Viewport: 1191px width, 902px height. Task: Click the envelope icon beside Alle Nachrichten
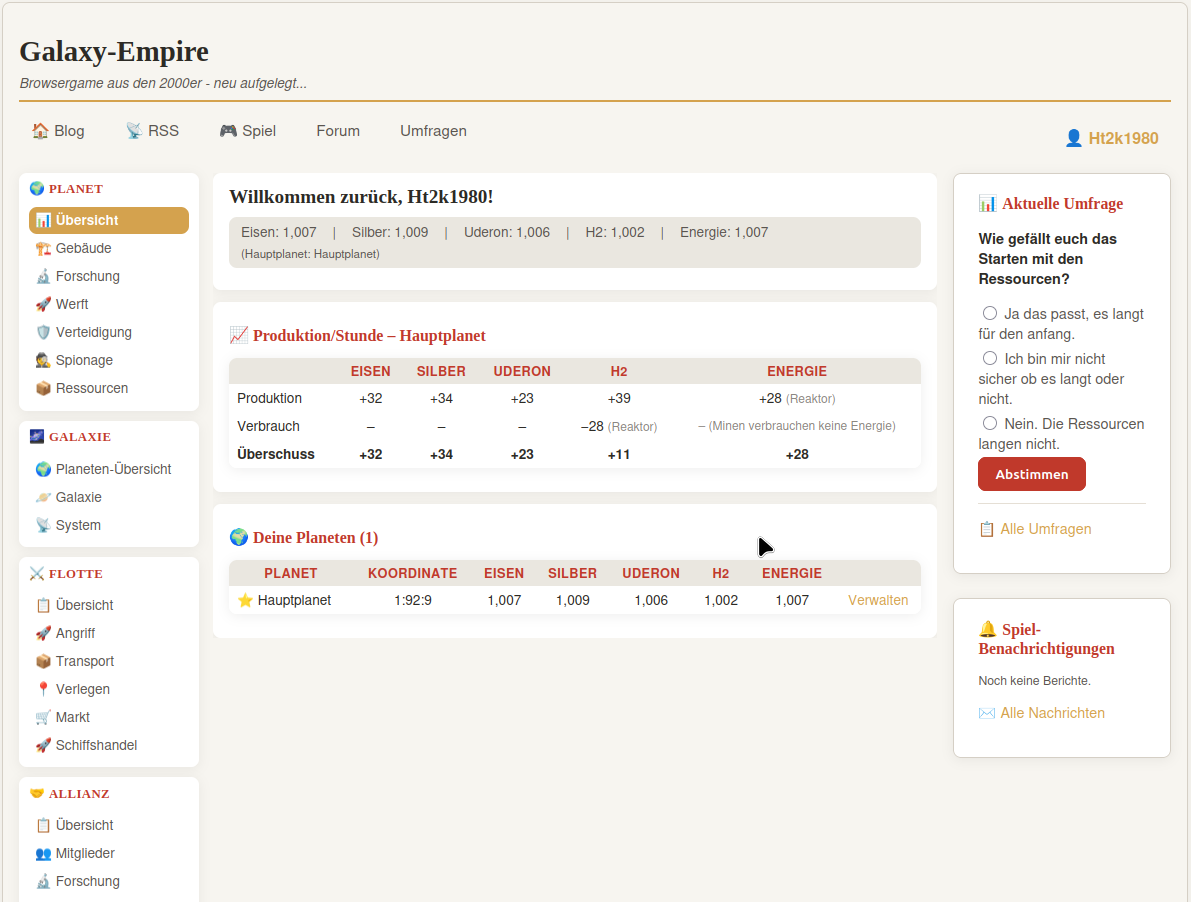pyautogui.click(x=987, y=713)
